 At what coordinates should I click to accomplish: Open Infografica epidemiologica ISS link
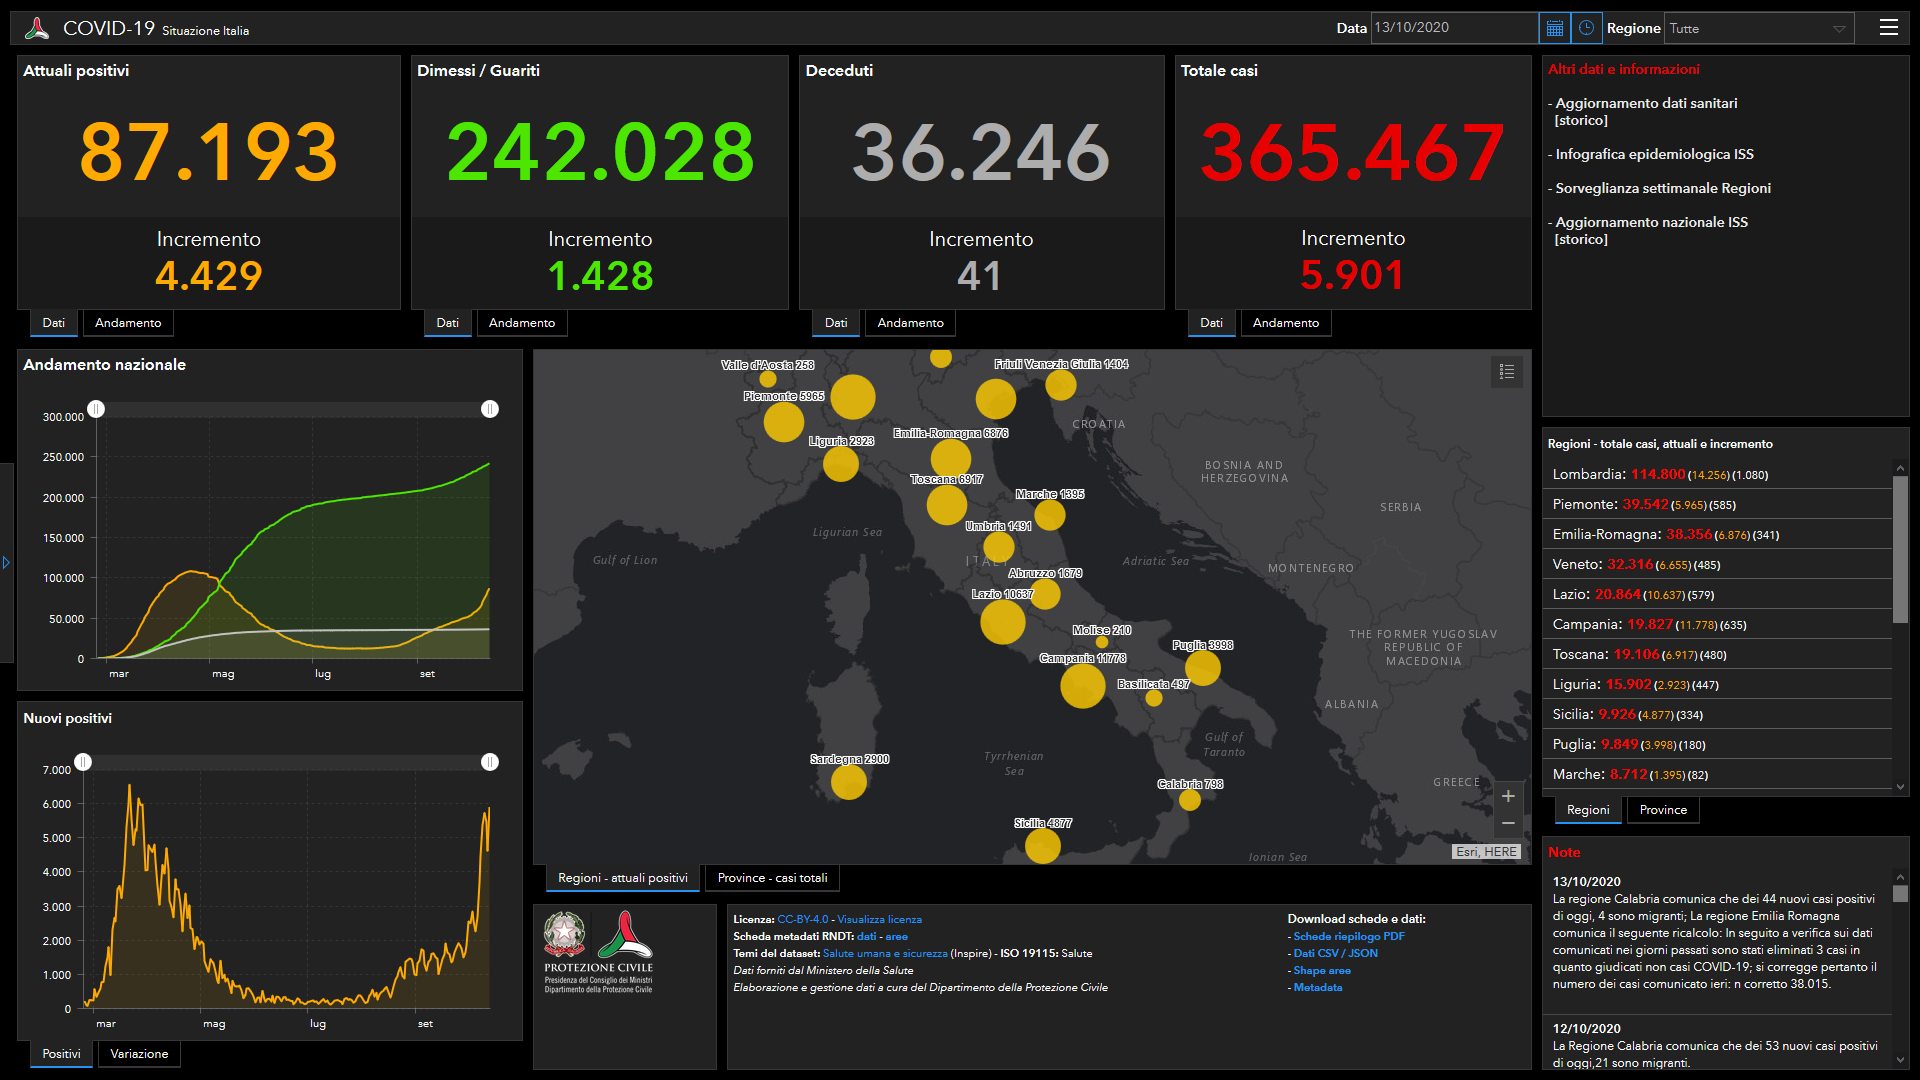click(1654, 154)
